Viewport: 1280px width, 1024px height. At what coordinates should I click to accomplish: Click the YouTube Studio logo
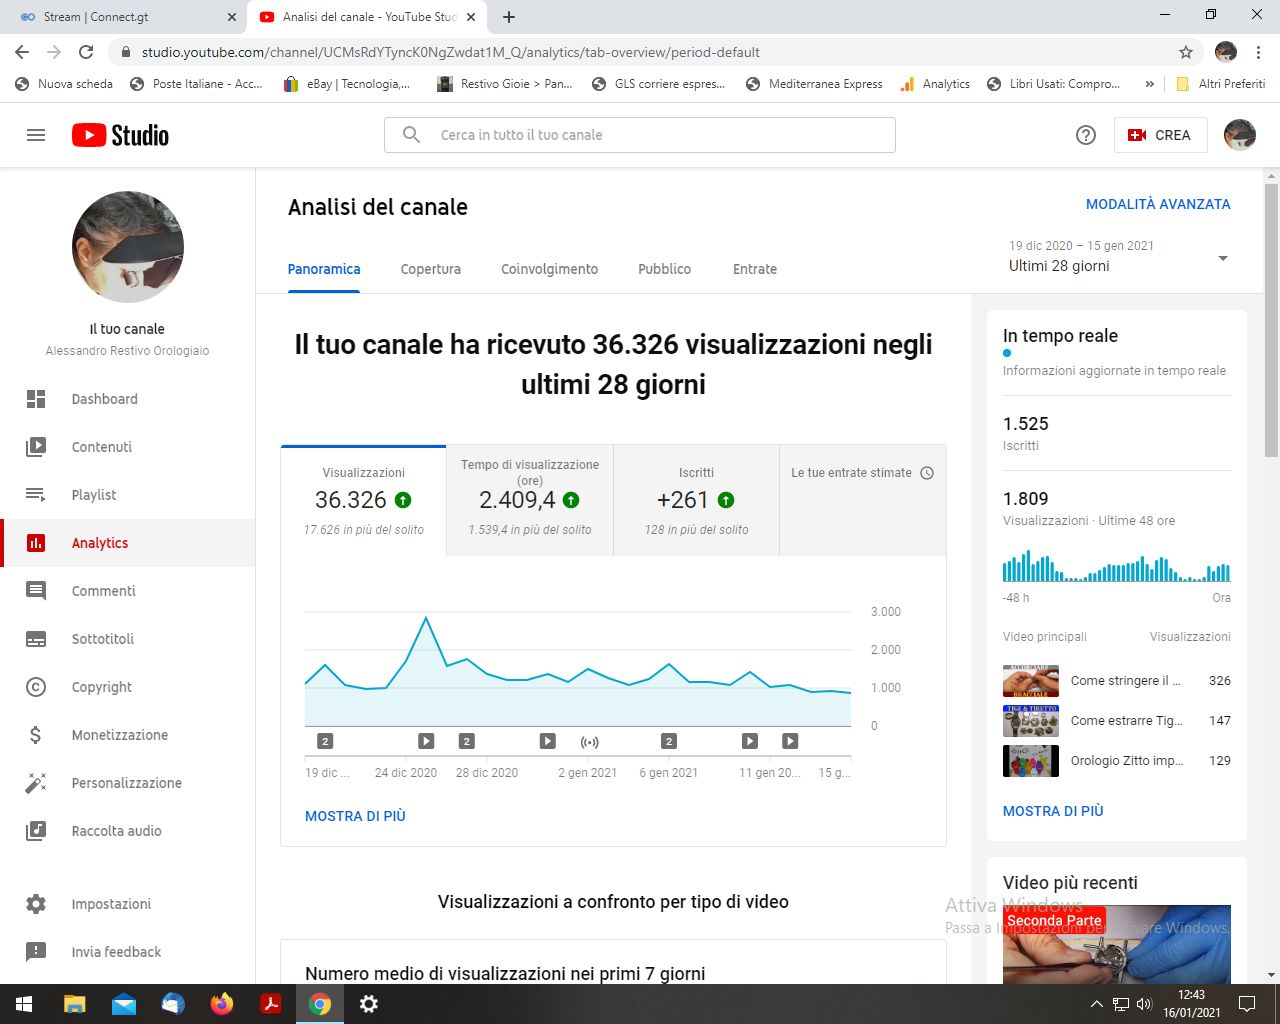pos(120,135)
